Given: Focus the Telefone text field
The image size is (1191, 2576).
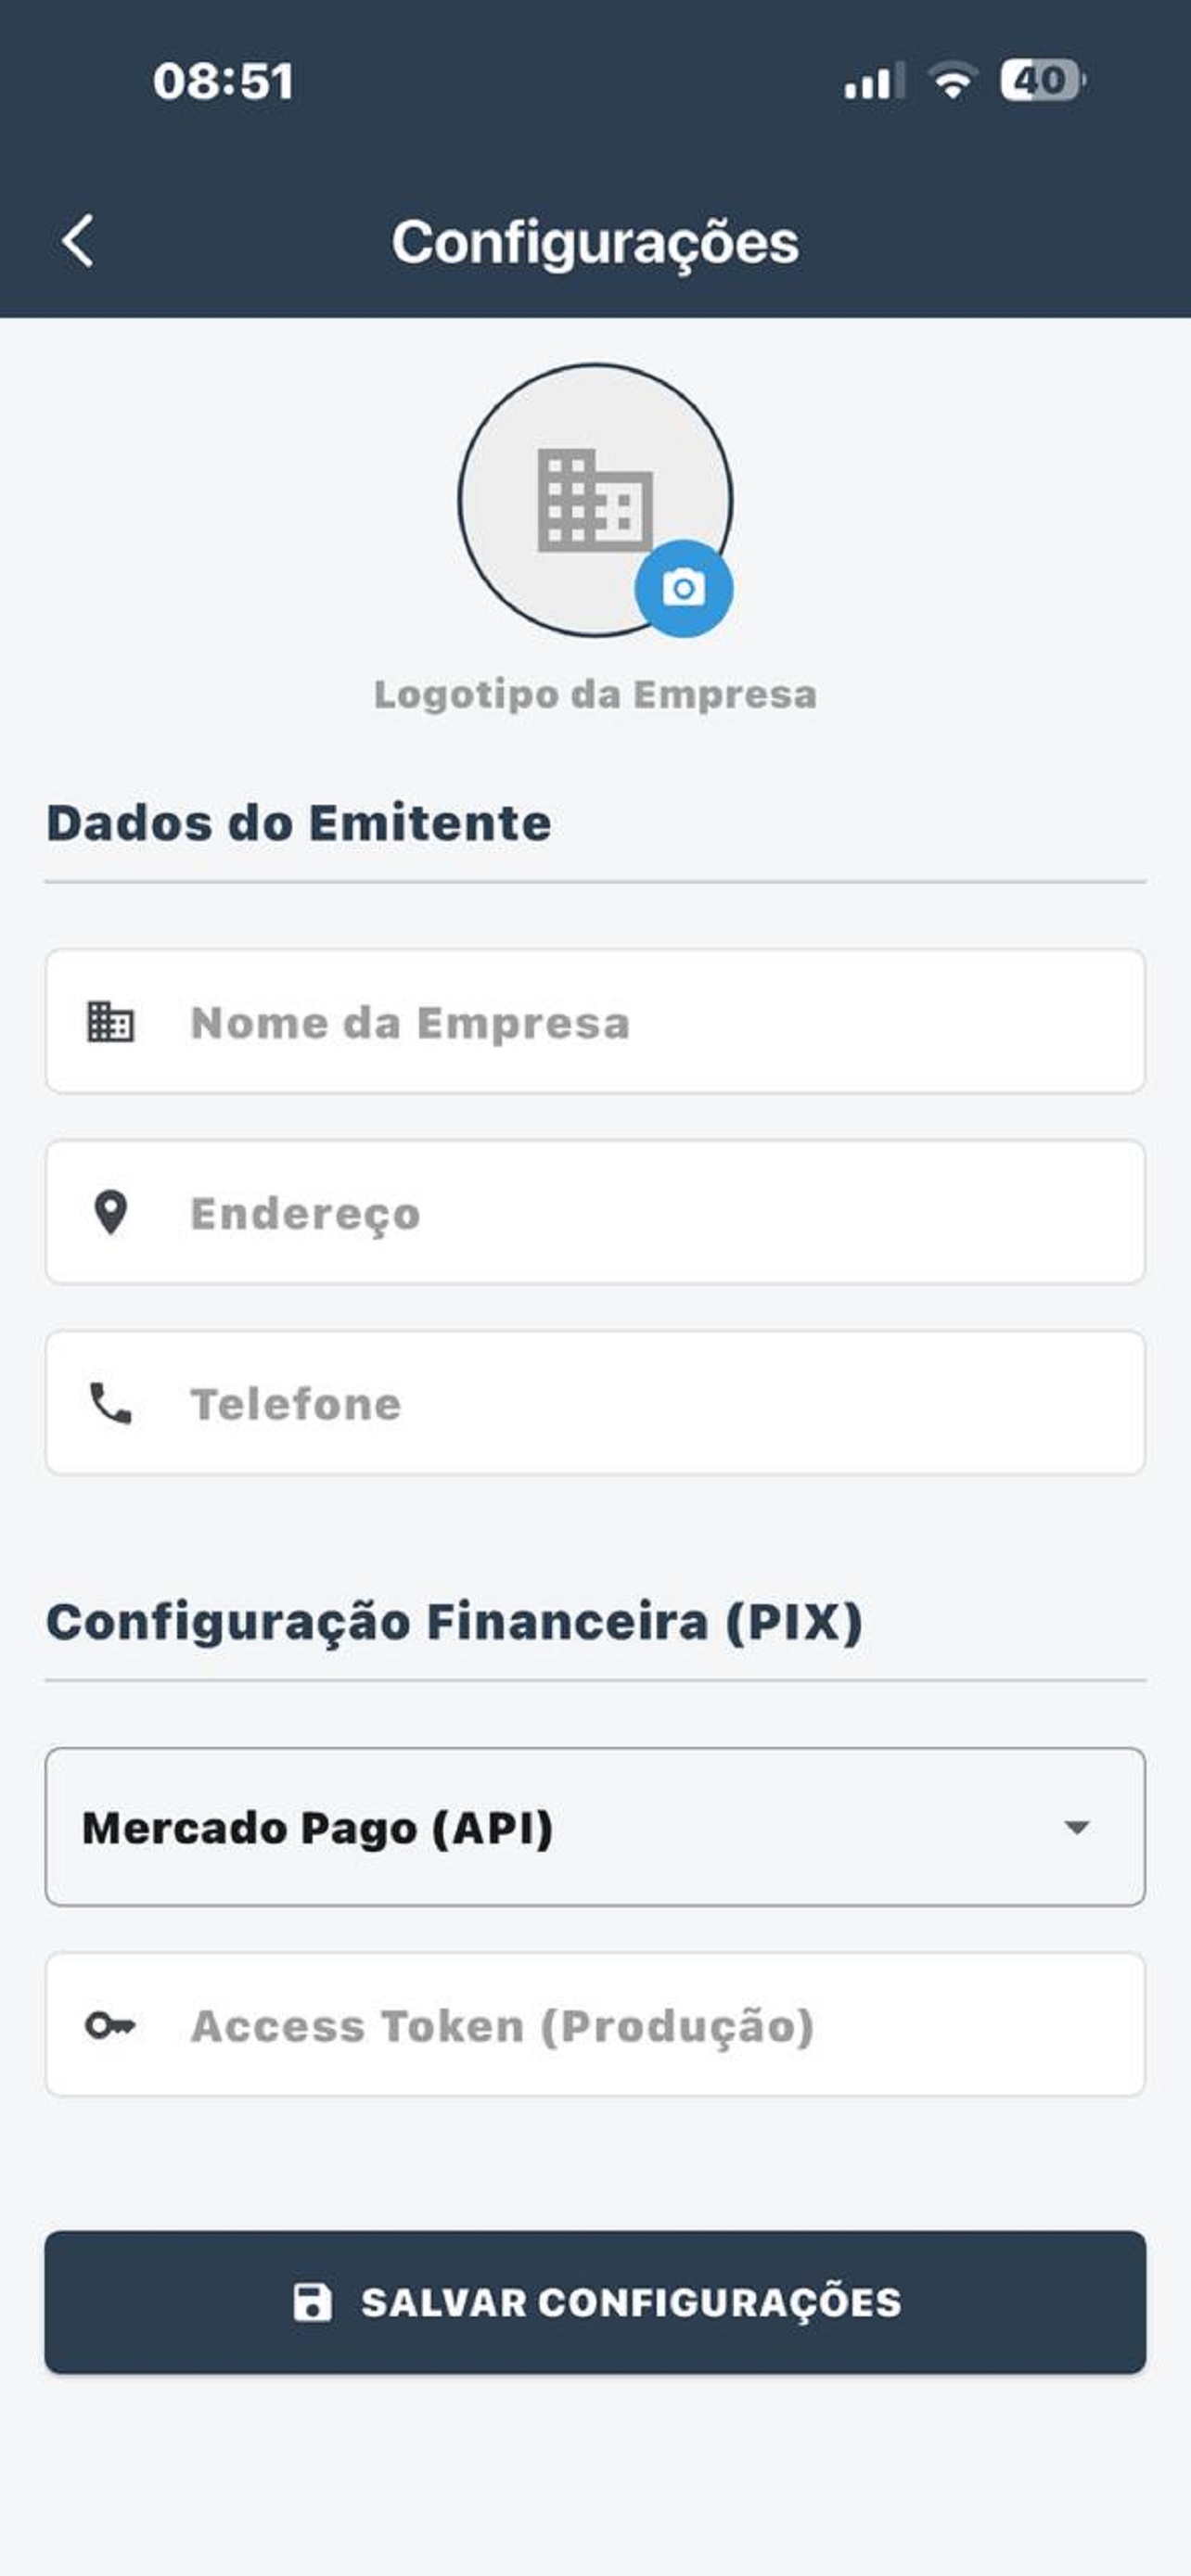Looking at the screenshot, I should 650,1403.
